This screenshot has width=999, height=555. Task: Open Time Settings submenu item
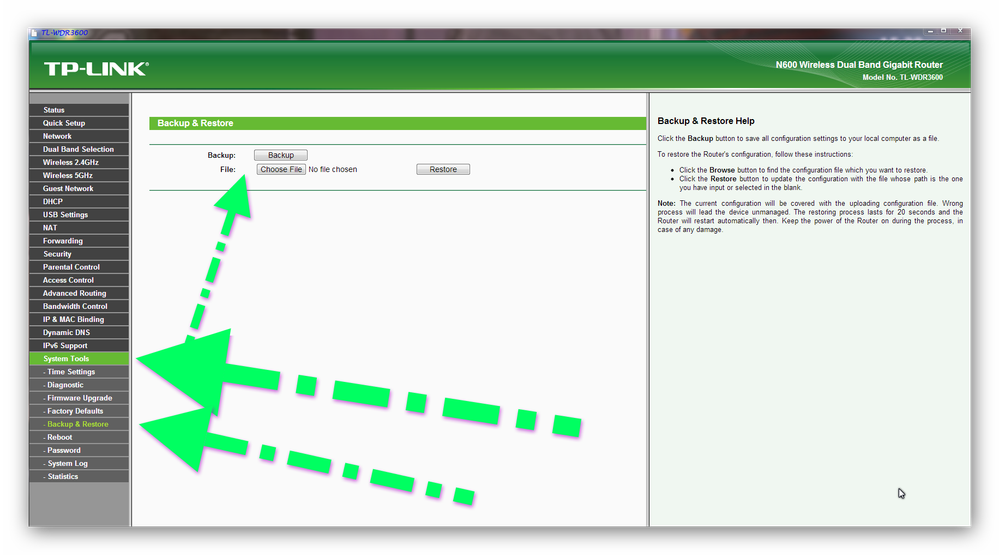coord(70,372)
